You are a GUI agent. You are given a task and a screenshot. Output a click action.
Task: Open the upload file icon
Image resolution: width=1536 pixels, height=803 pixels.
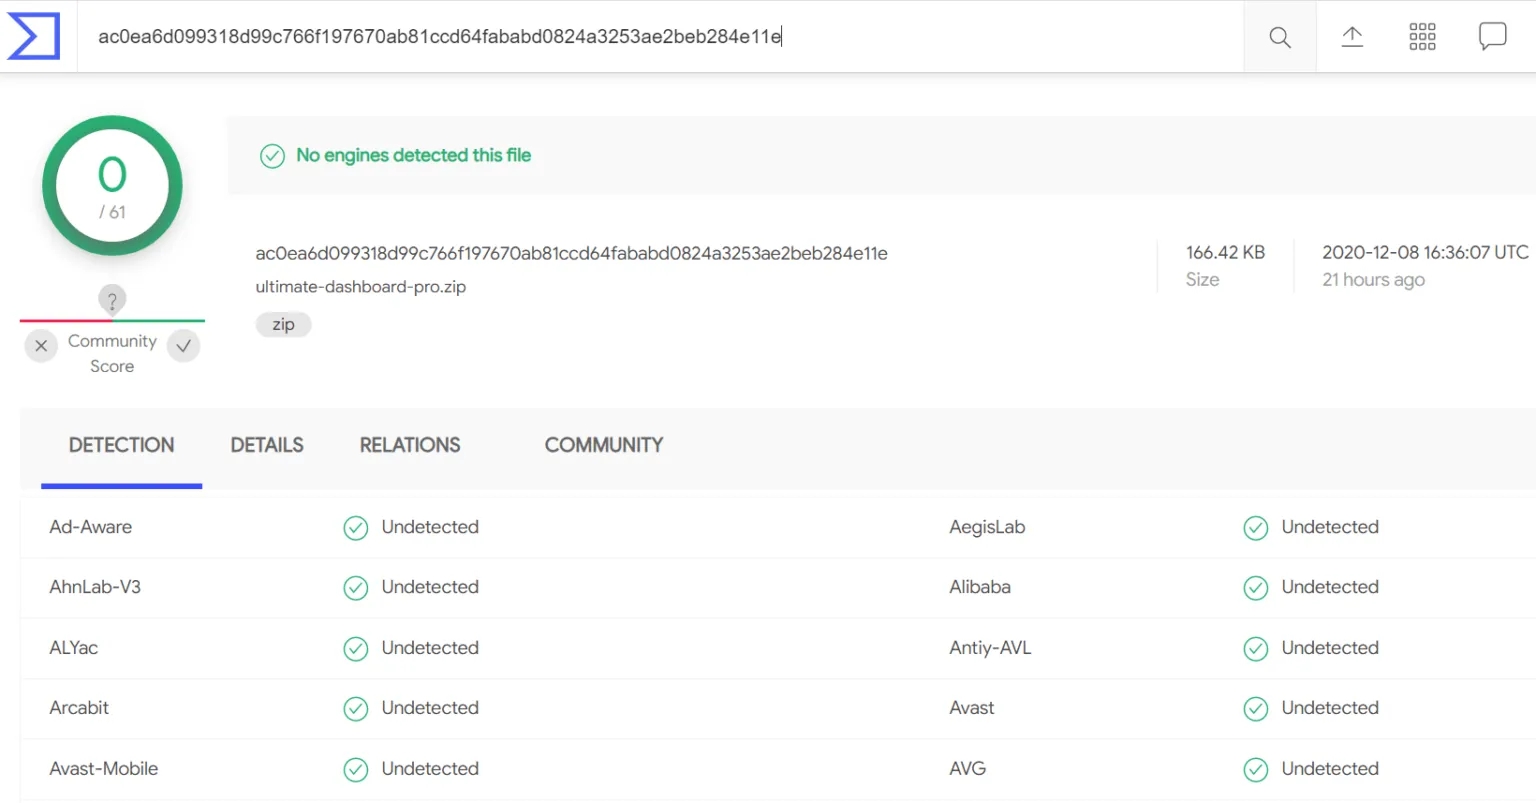(x=1352, y=37)
